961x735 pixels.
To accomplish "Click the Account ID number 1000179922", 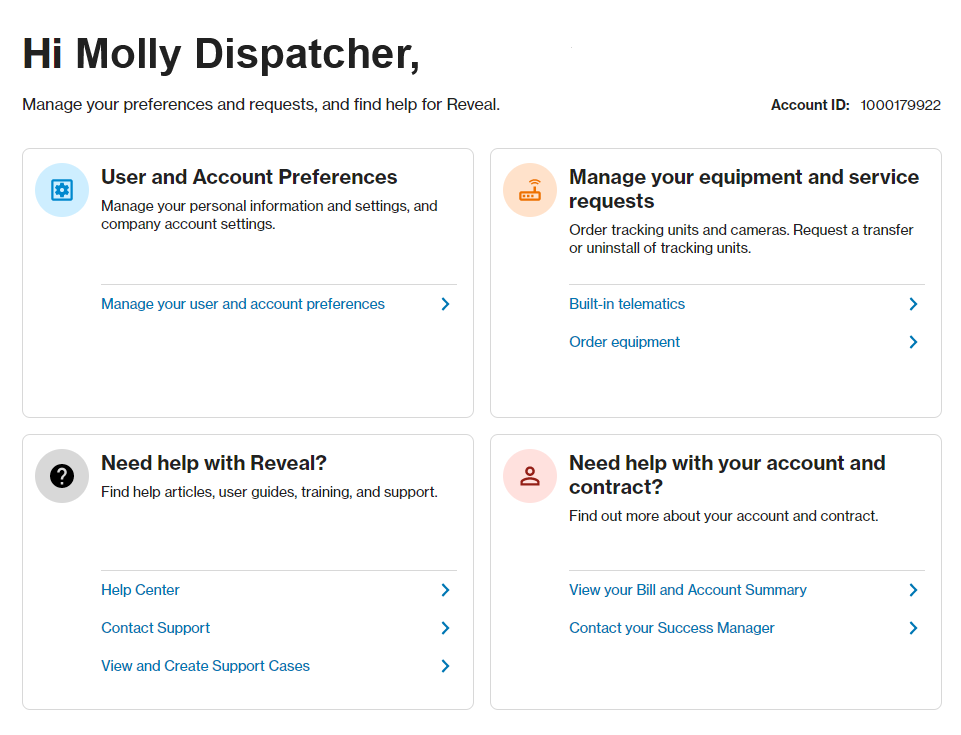I will tap(900, 105).
